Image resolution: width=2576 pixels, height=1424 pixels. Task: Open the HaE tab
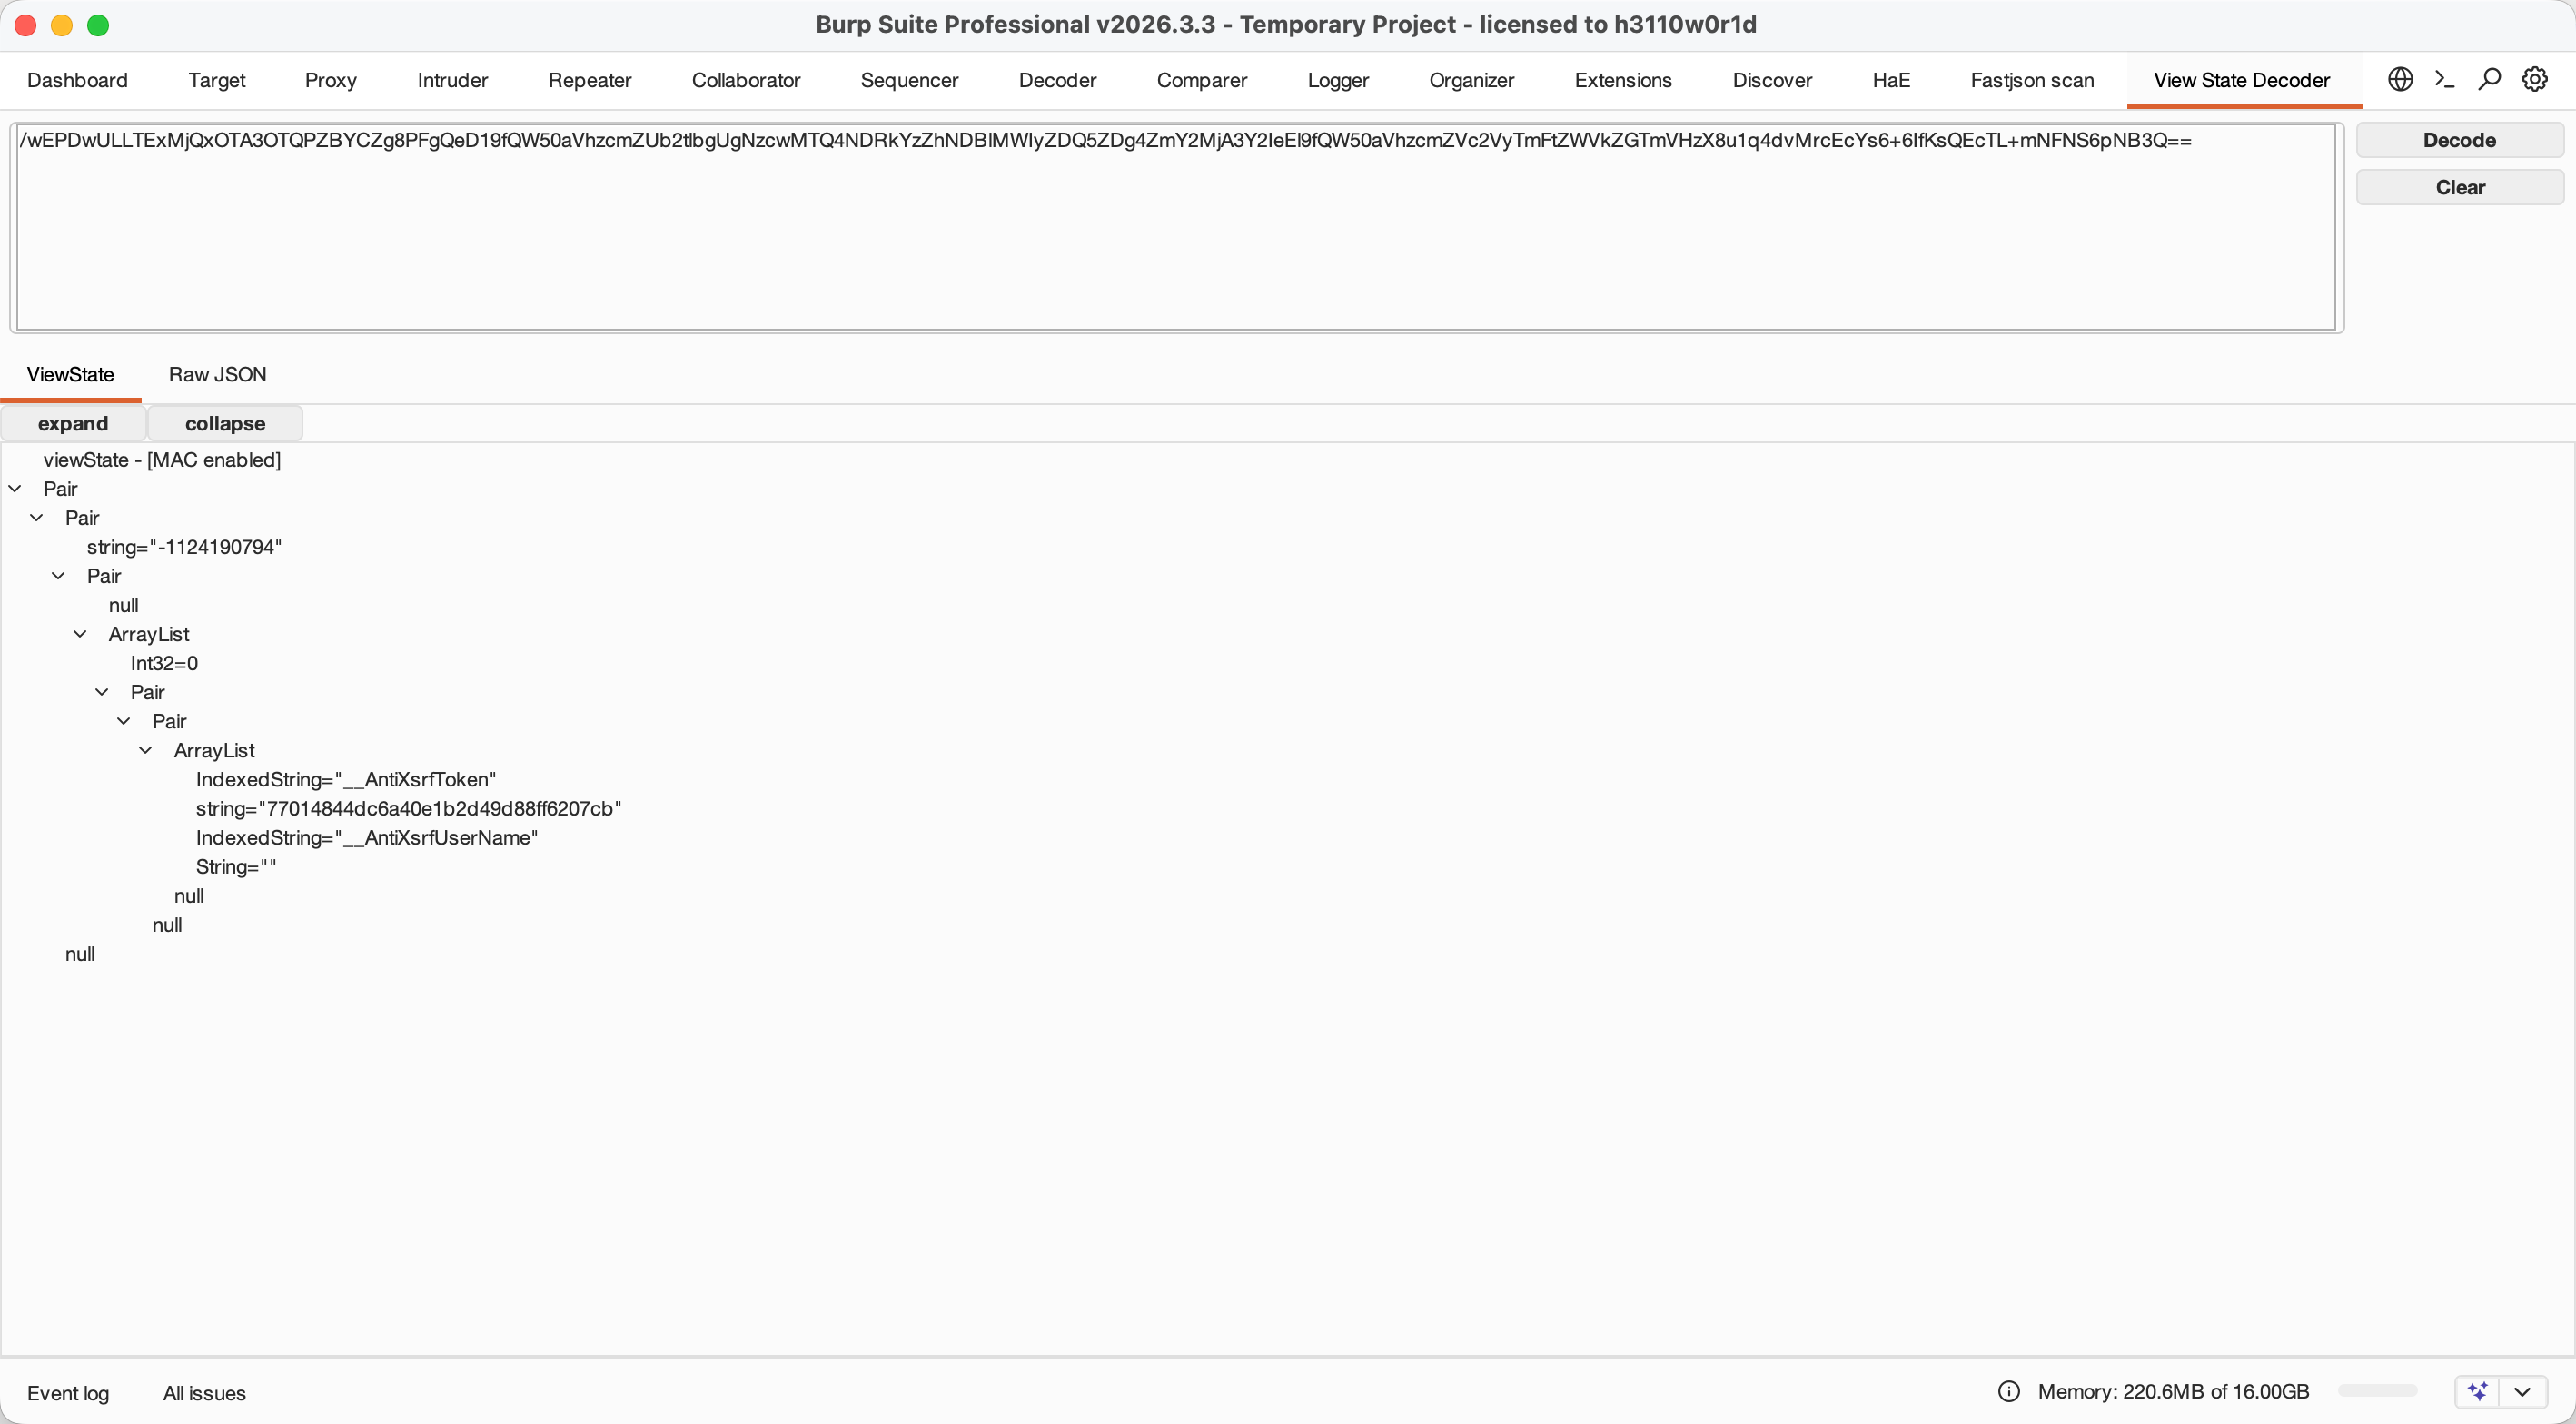pos(1892,80)
